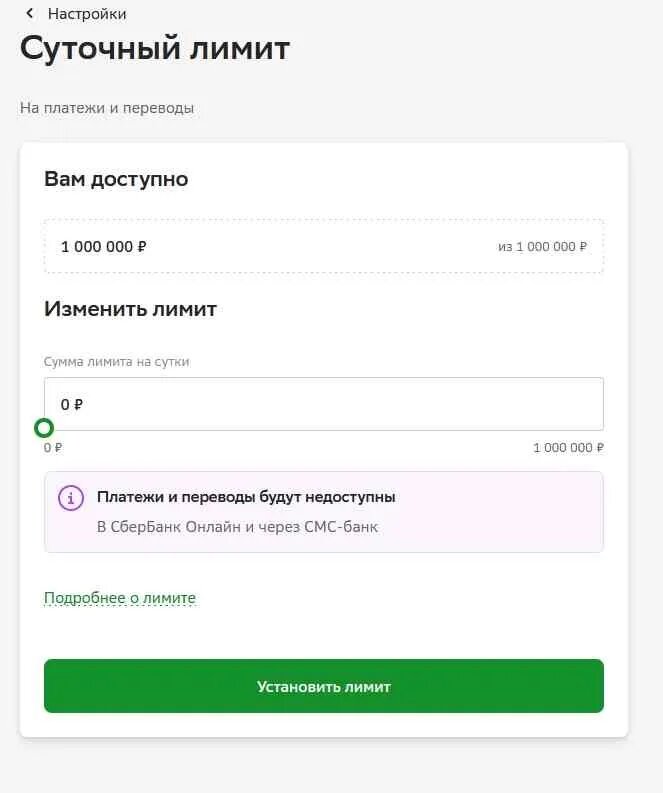Focus the daily limit amount input field
The height and width of the screenshot is (793, 663).
point(324,404)
